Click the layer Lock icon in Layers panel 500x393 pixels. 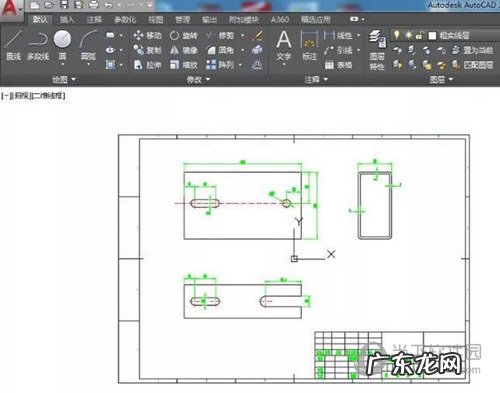point(441,50)
